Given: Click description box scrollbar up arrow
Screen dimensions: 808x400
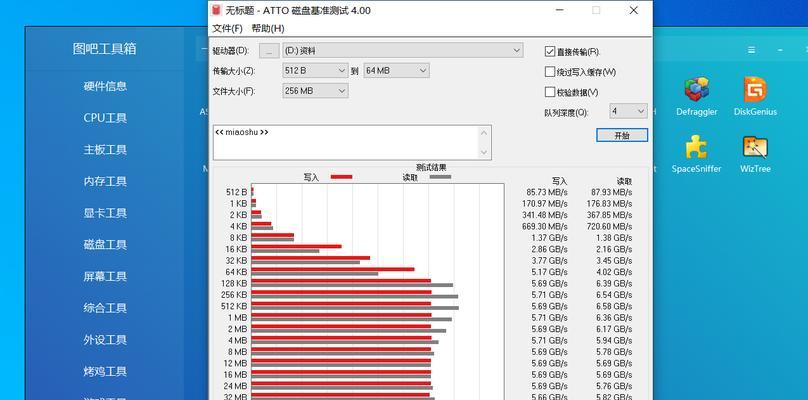Looking at the screenshot, I should (484, 132).
